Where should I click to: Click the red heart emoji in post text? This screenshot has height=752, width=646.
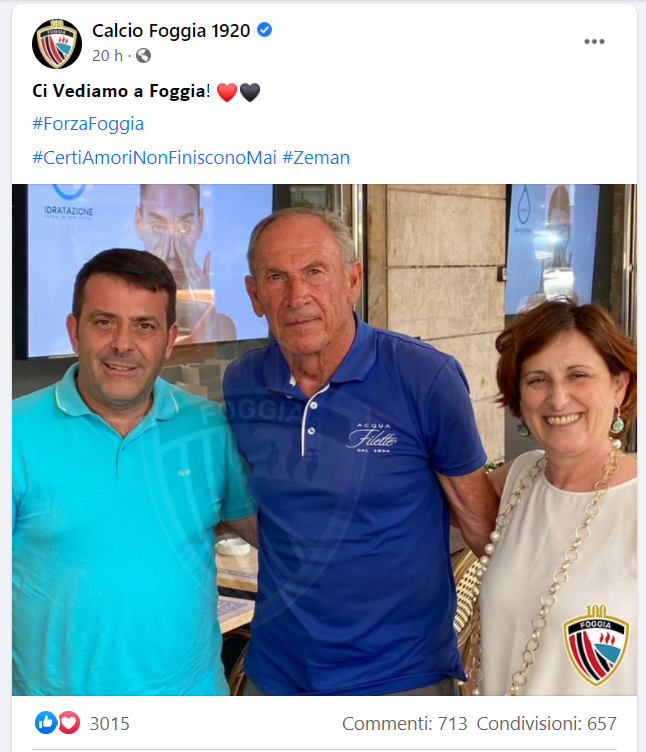[227, 92]
